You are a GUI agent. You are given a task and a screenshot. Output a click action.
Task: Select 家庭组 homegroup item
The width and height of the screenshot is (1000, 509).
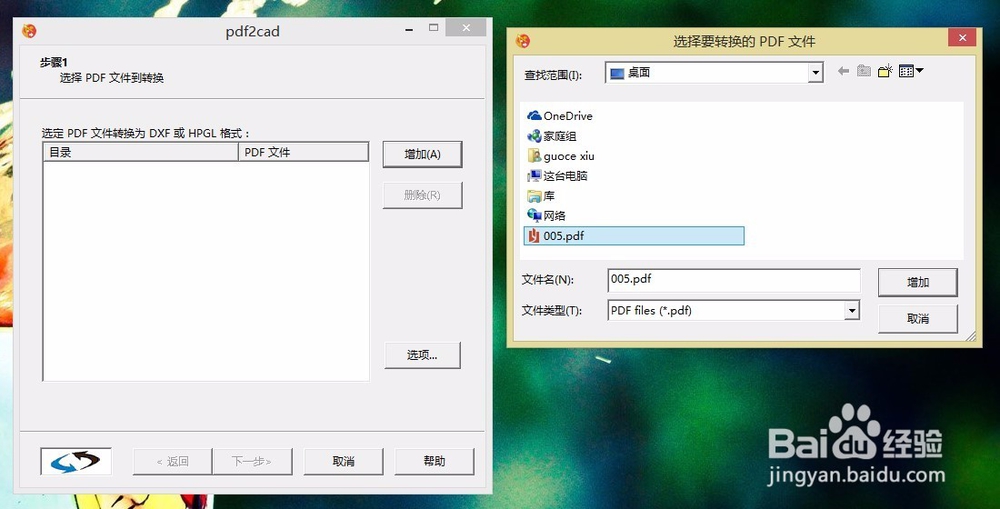pyautogui.click(x=552, y=136)
